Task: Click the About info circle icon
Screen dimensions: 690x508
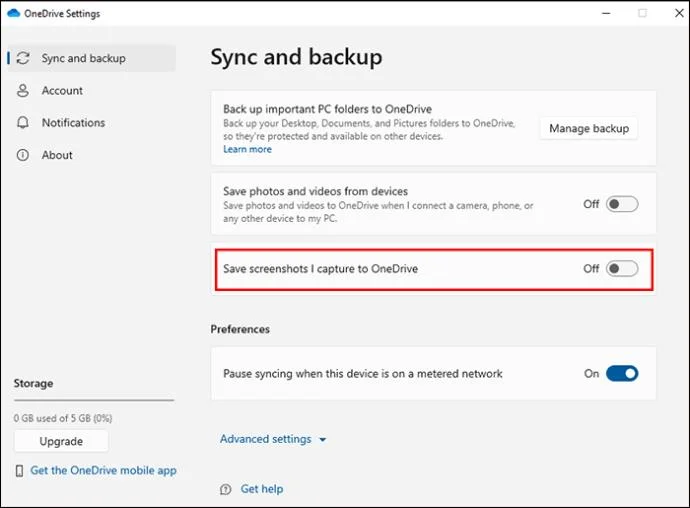Action: pyautogui.click(x=22, y=155)
